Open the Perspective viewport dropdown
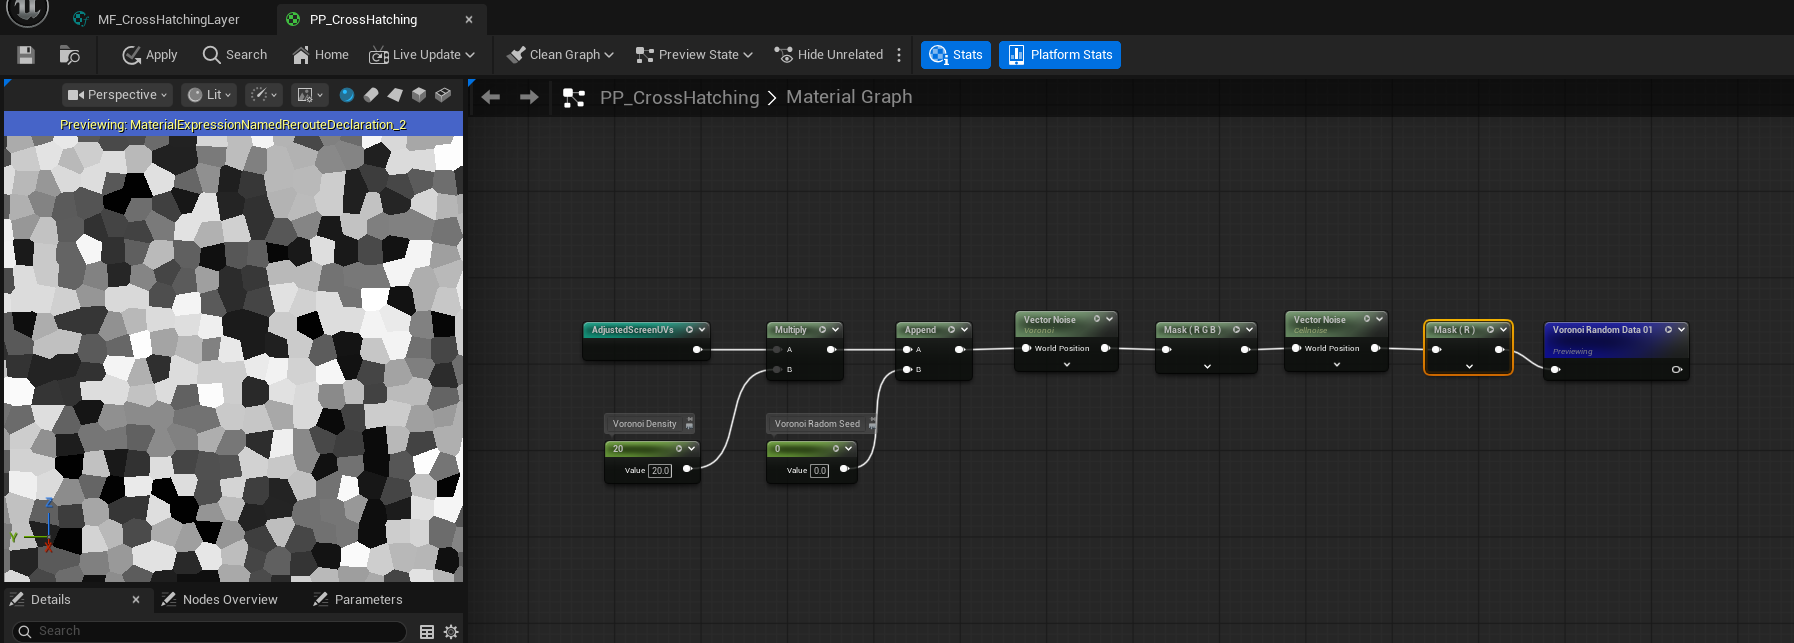Viewport: 1794px width, 643px height. click(117, 95)
